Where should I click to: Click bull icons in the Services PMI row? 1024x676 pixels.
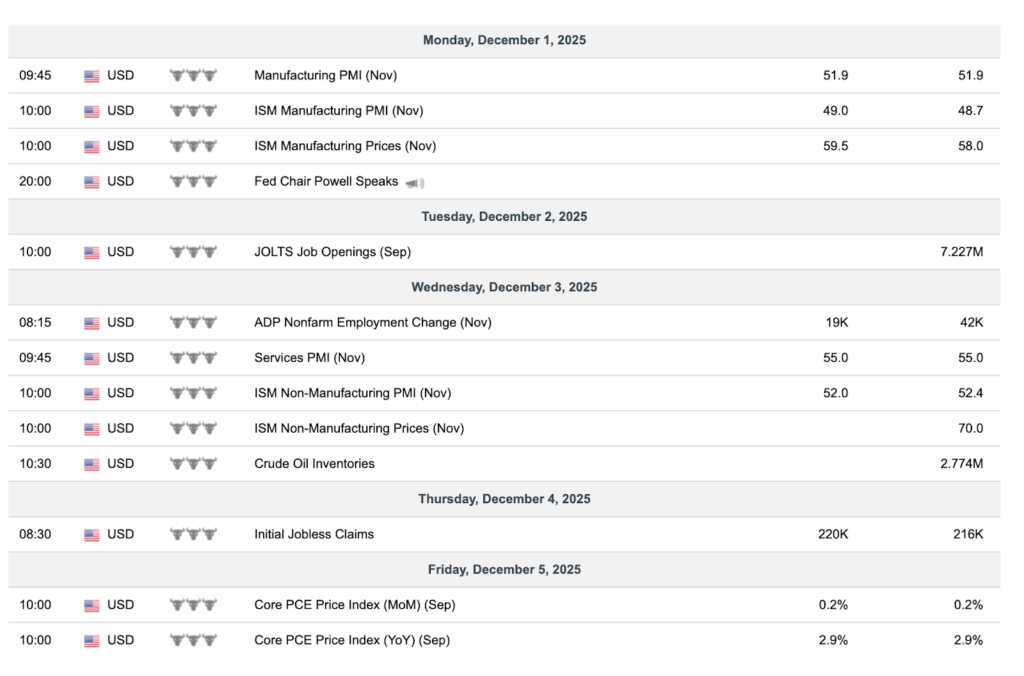point(193,358)
